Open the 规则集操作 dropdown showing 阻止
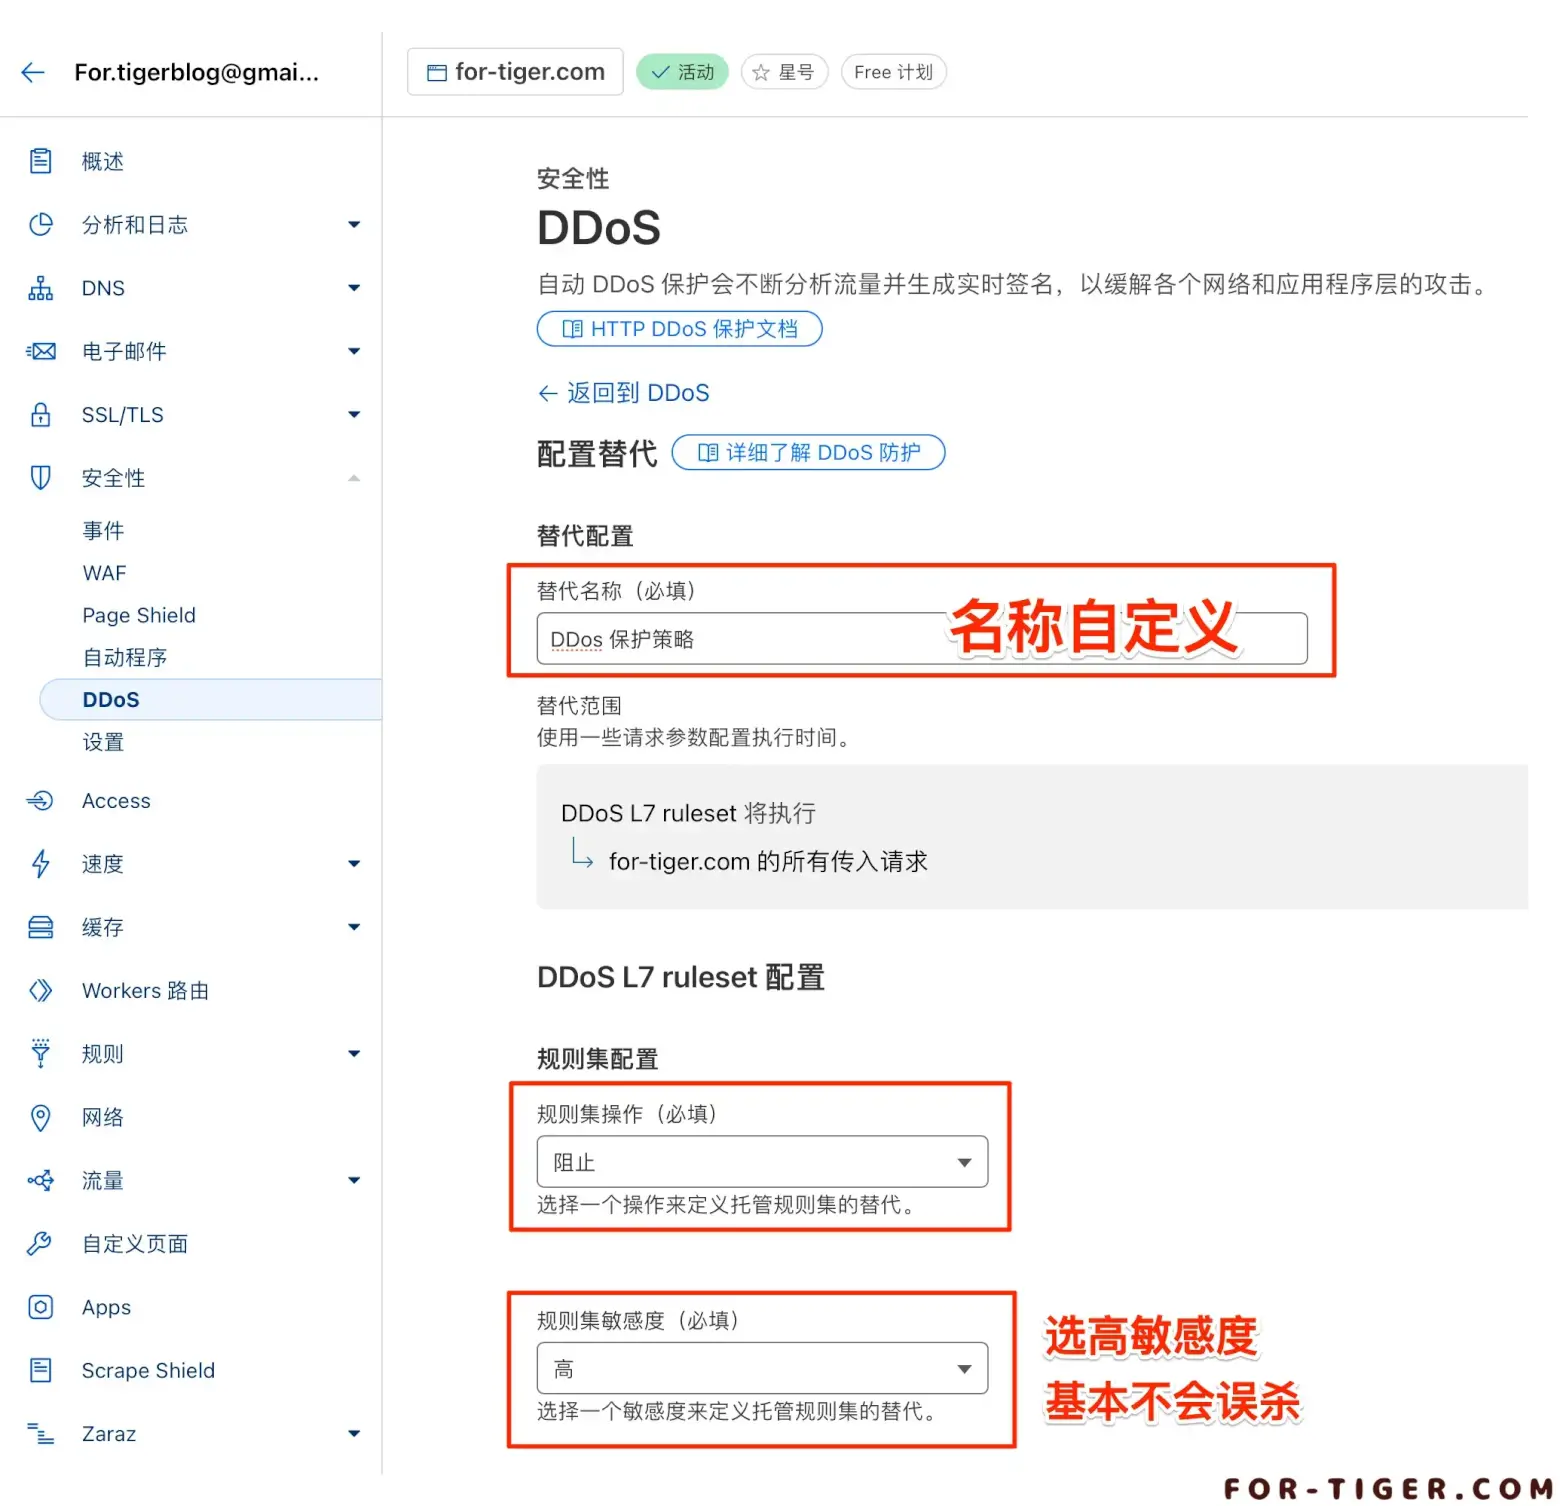Image resolution: width=1560 pixels, height=1506 pixels. [x=761, y=1162]
